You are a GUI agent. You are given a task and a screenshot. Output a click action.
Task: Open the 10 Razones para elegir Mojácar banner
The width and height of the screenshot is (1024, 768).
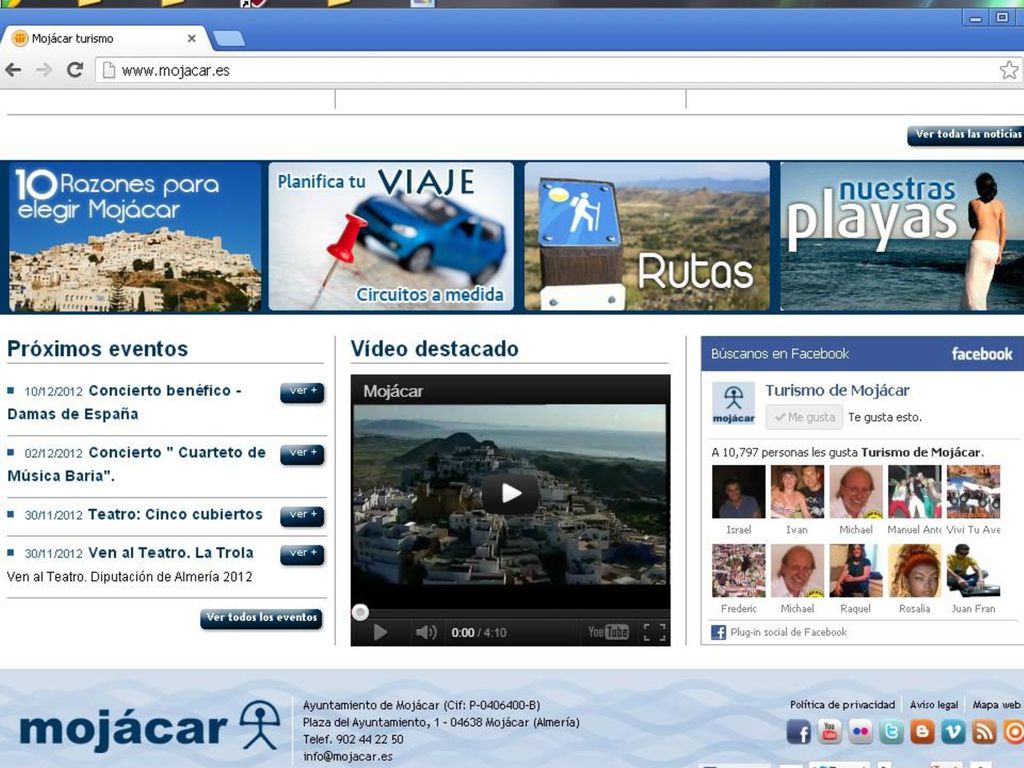click(135, 236)
